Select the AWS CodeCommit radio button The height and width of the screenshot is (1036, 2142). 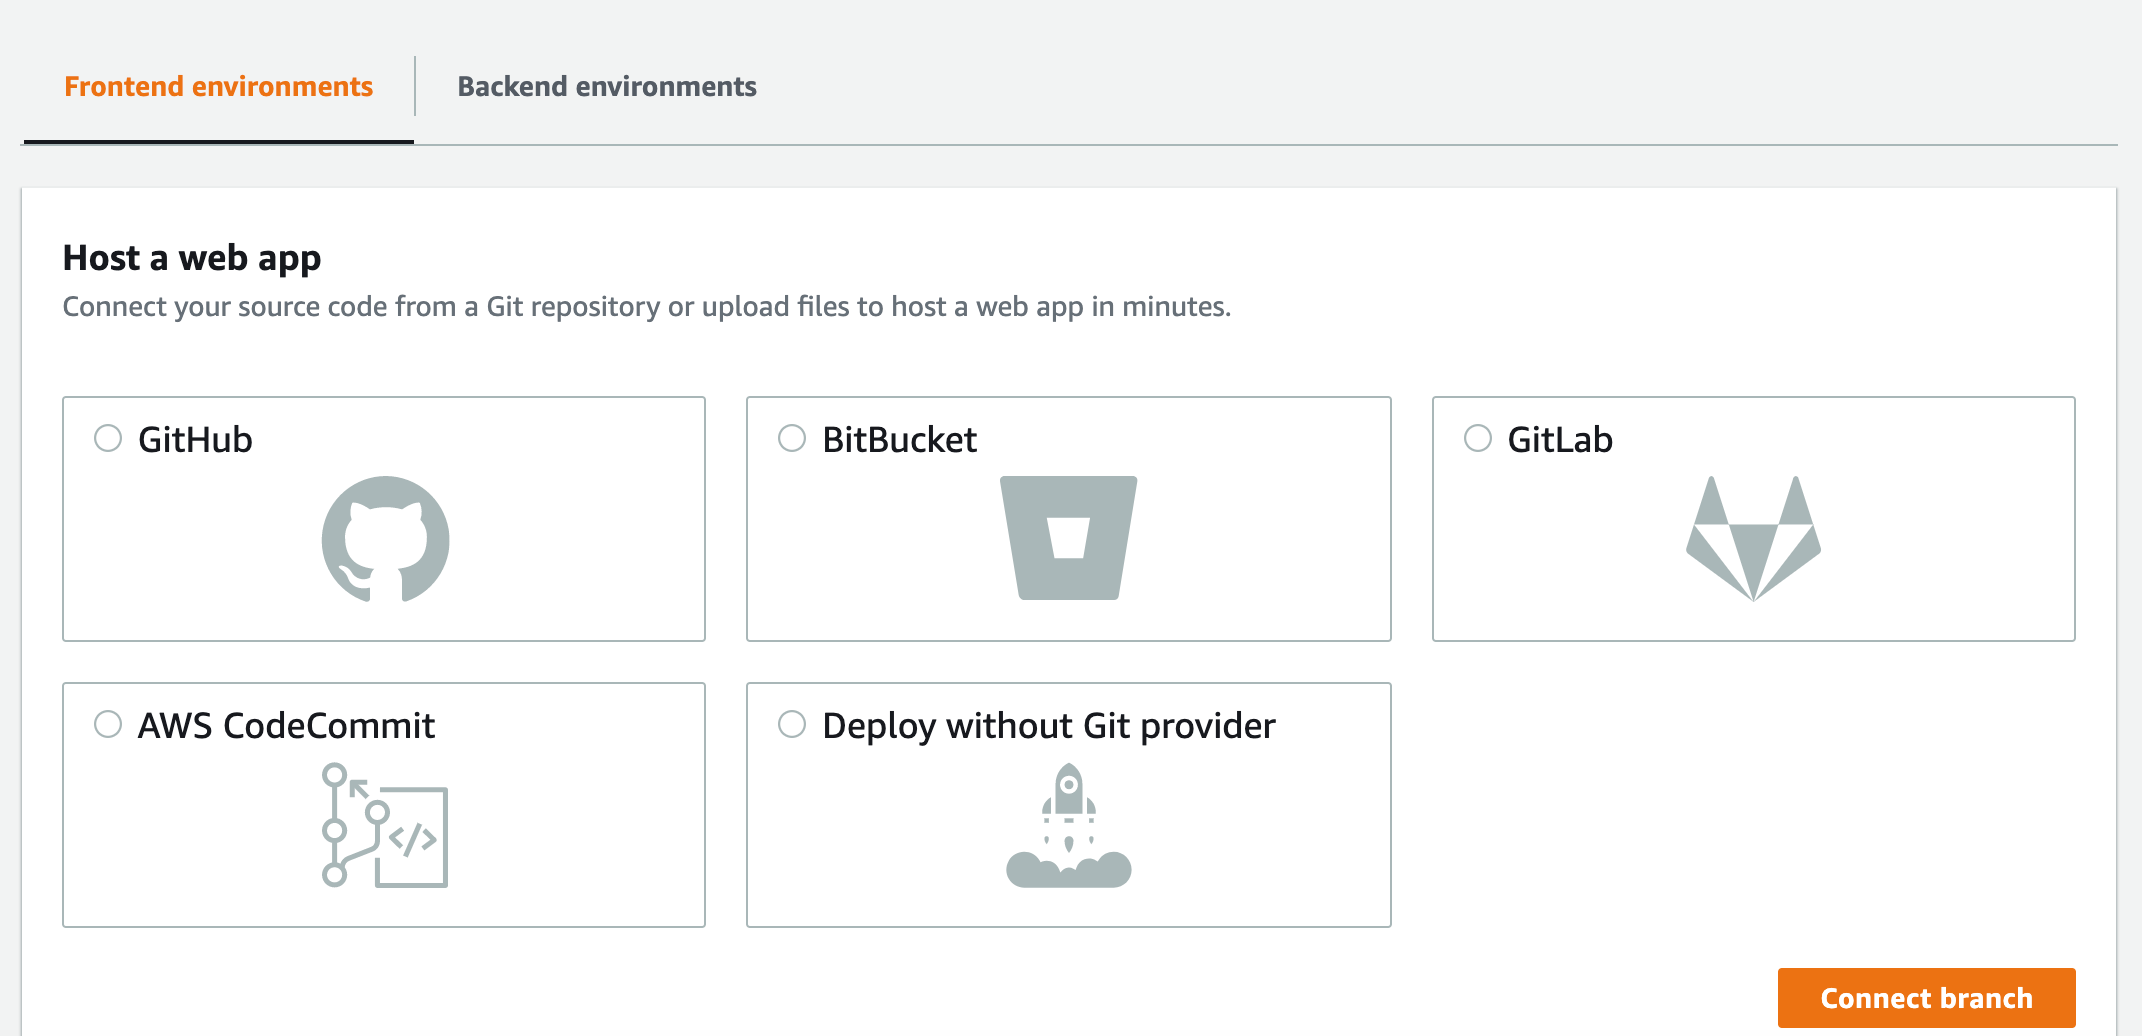108,724
